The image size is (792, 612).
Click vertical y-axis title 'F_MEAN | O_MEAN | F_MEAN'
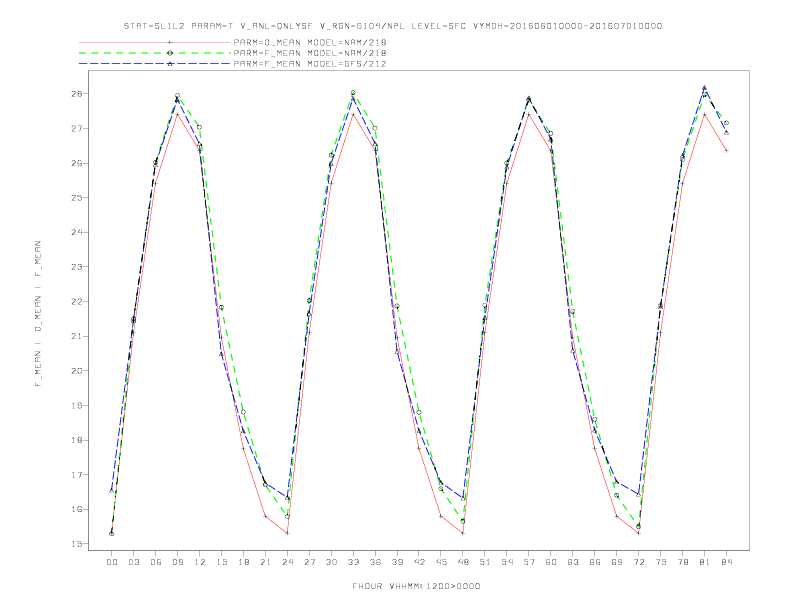click(38, 314)
